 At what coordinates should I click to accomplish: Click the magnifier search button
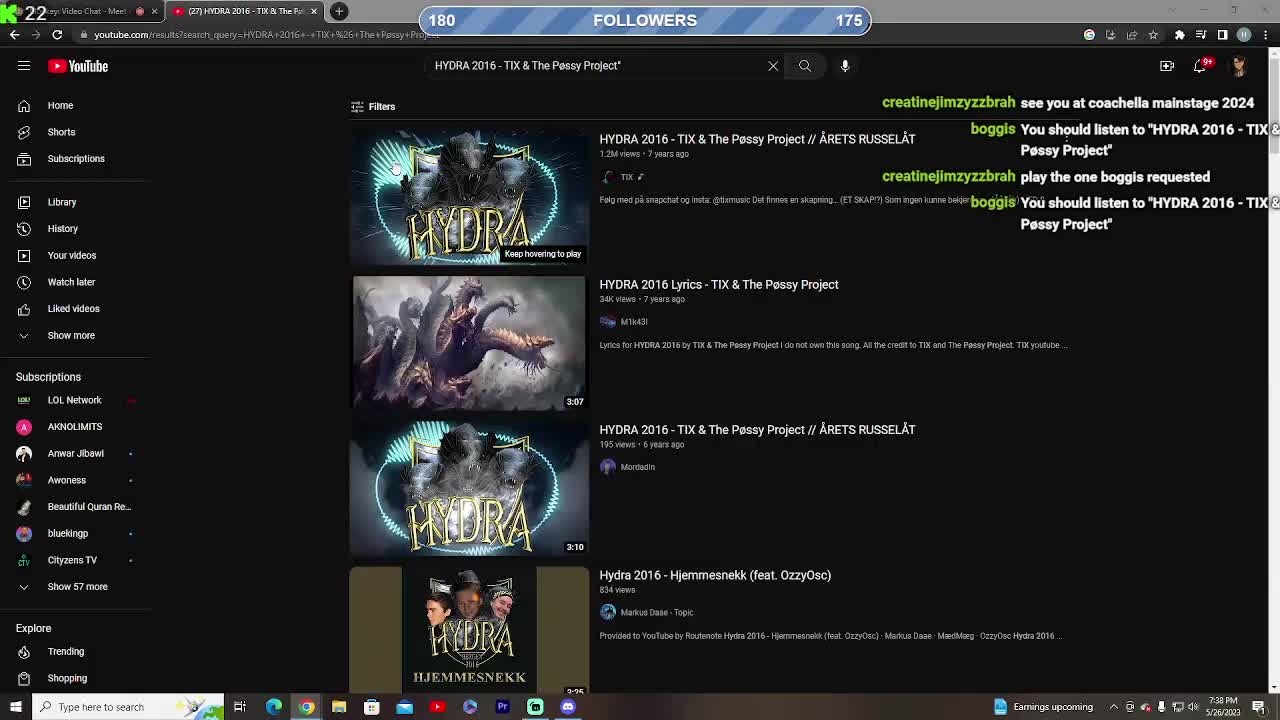(x=805, y=66)
